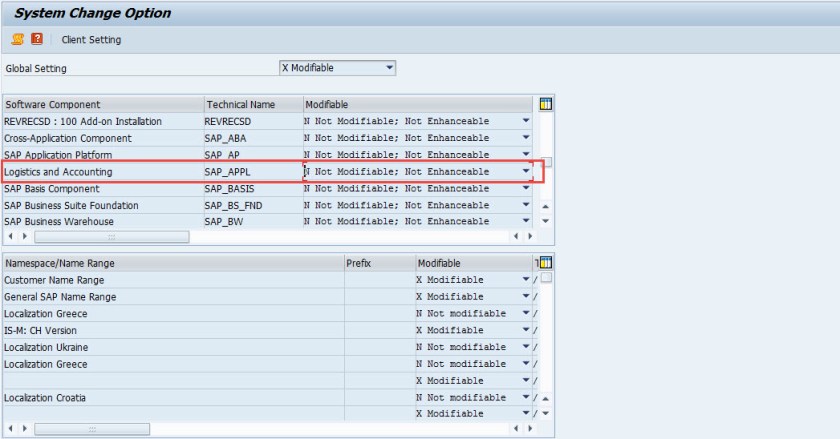Expand Modifiable dropdown for SAP Basis Component
The width and height of the screenshot is (840, 439).
click(525, 188)
